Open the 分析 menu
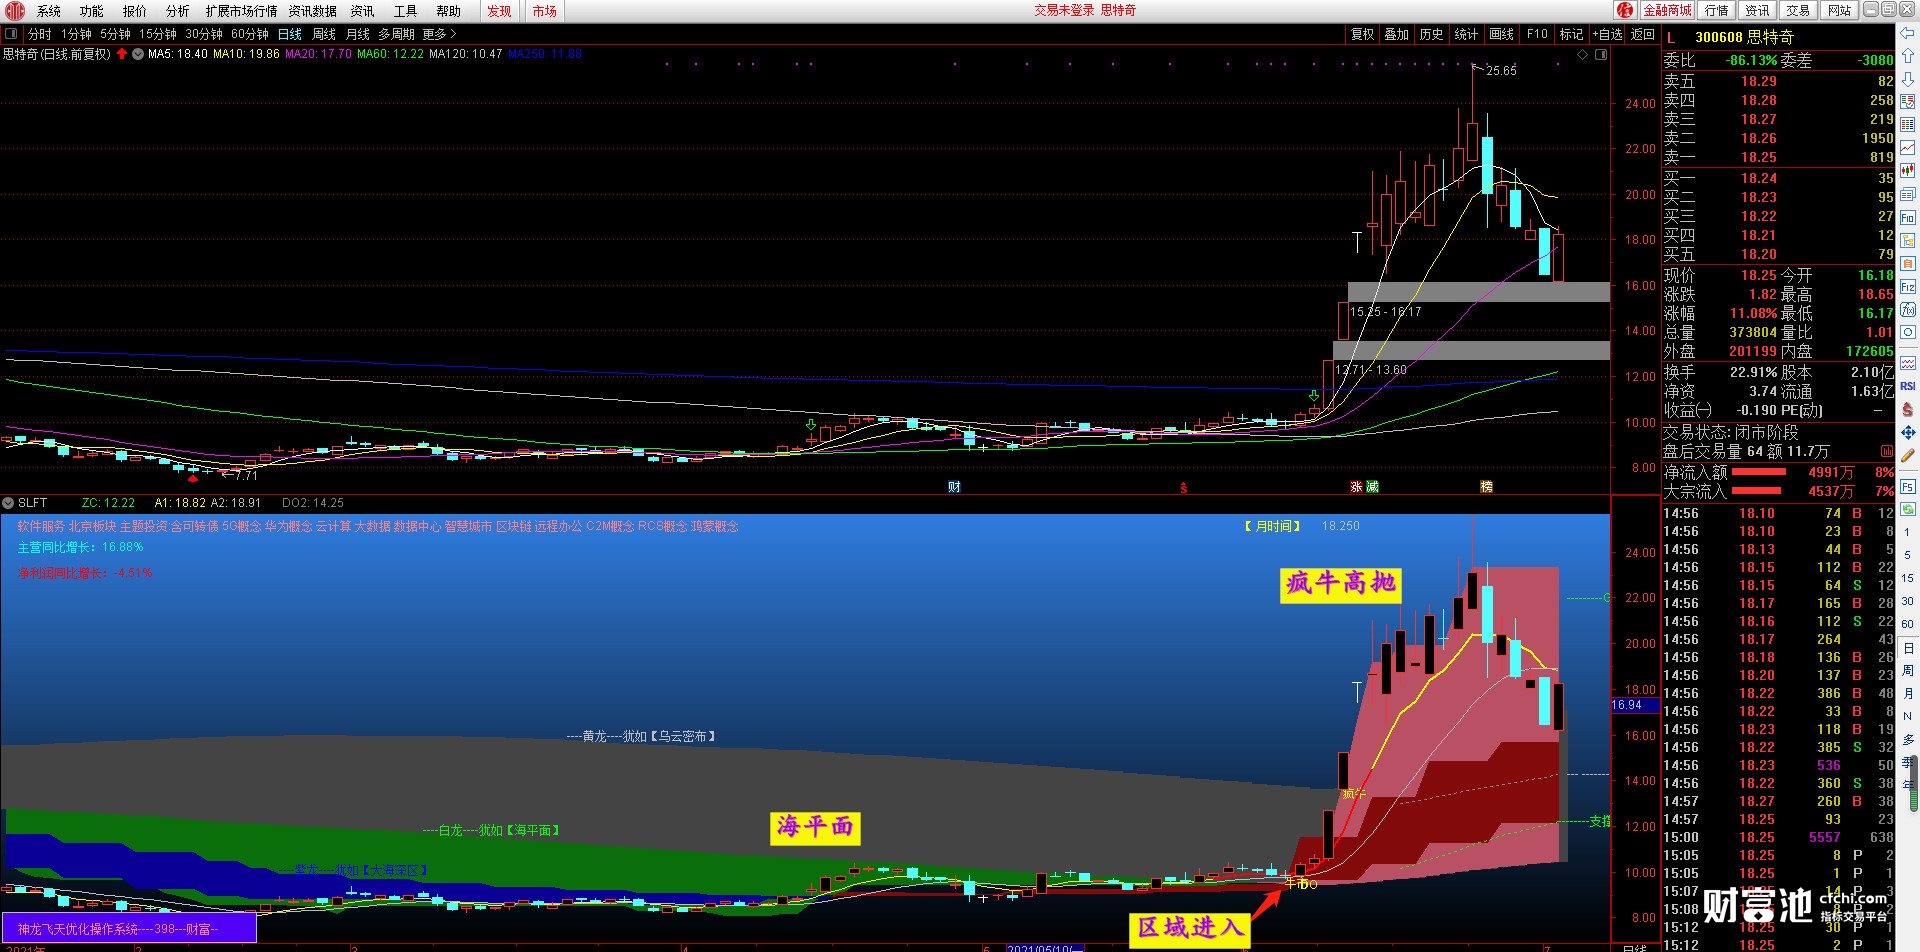 click(178, 11)
